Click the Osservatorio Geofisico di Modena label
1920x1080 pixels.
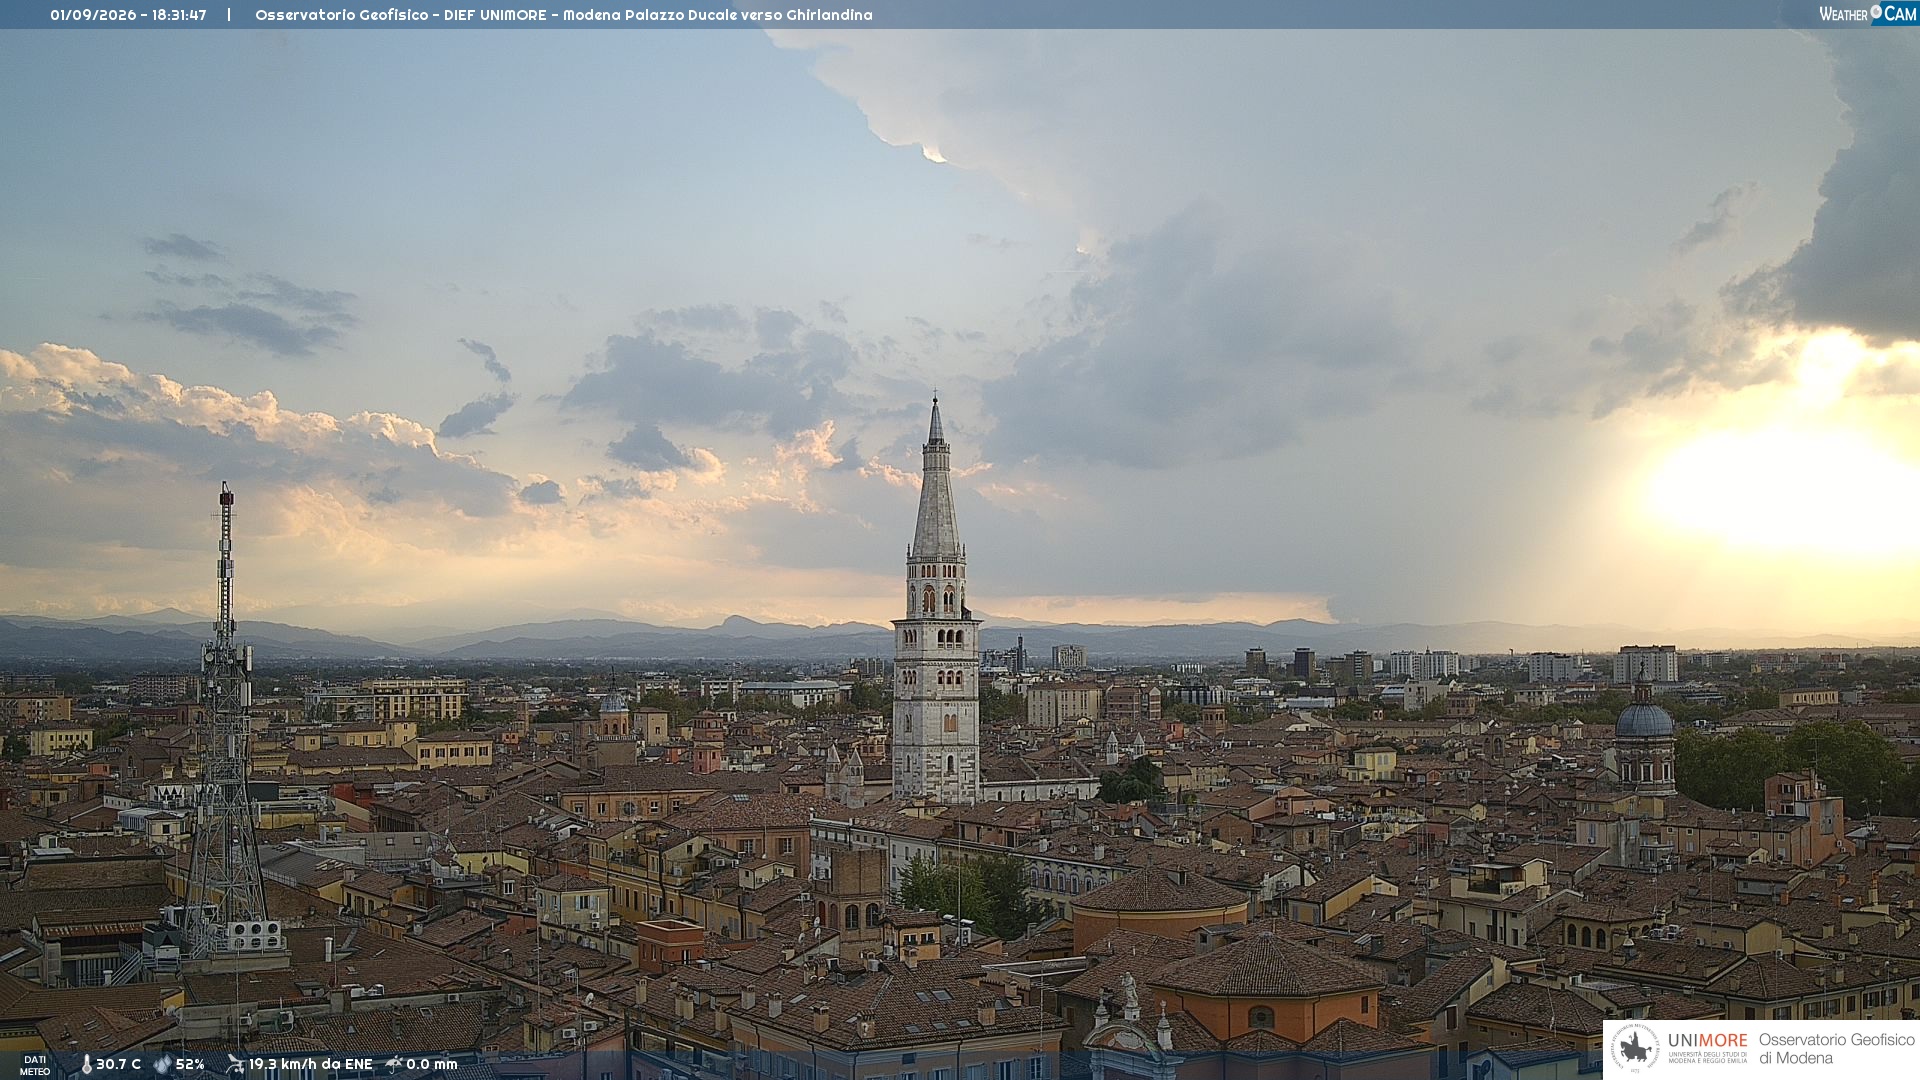tap(1836, 1049)
